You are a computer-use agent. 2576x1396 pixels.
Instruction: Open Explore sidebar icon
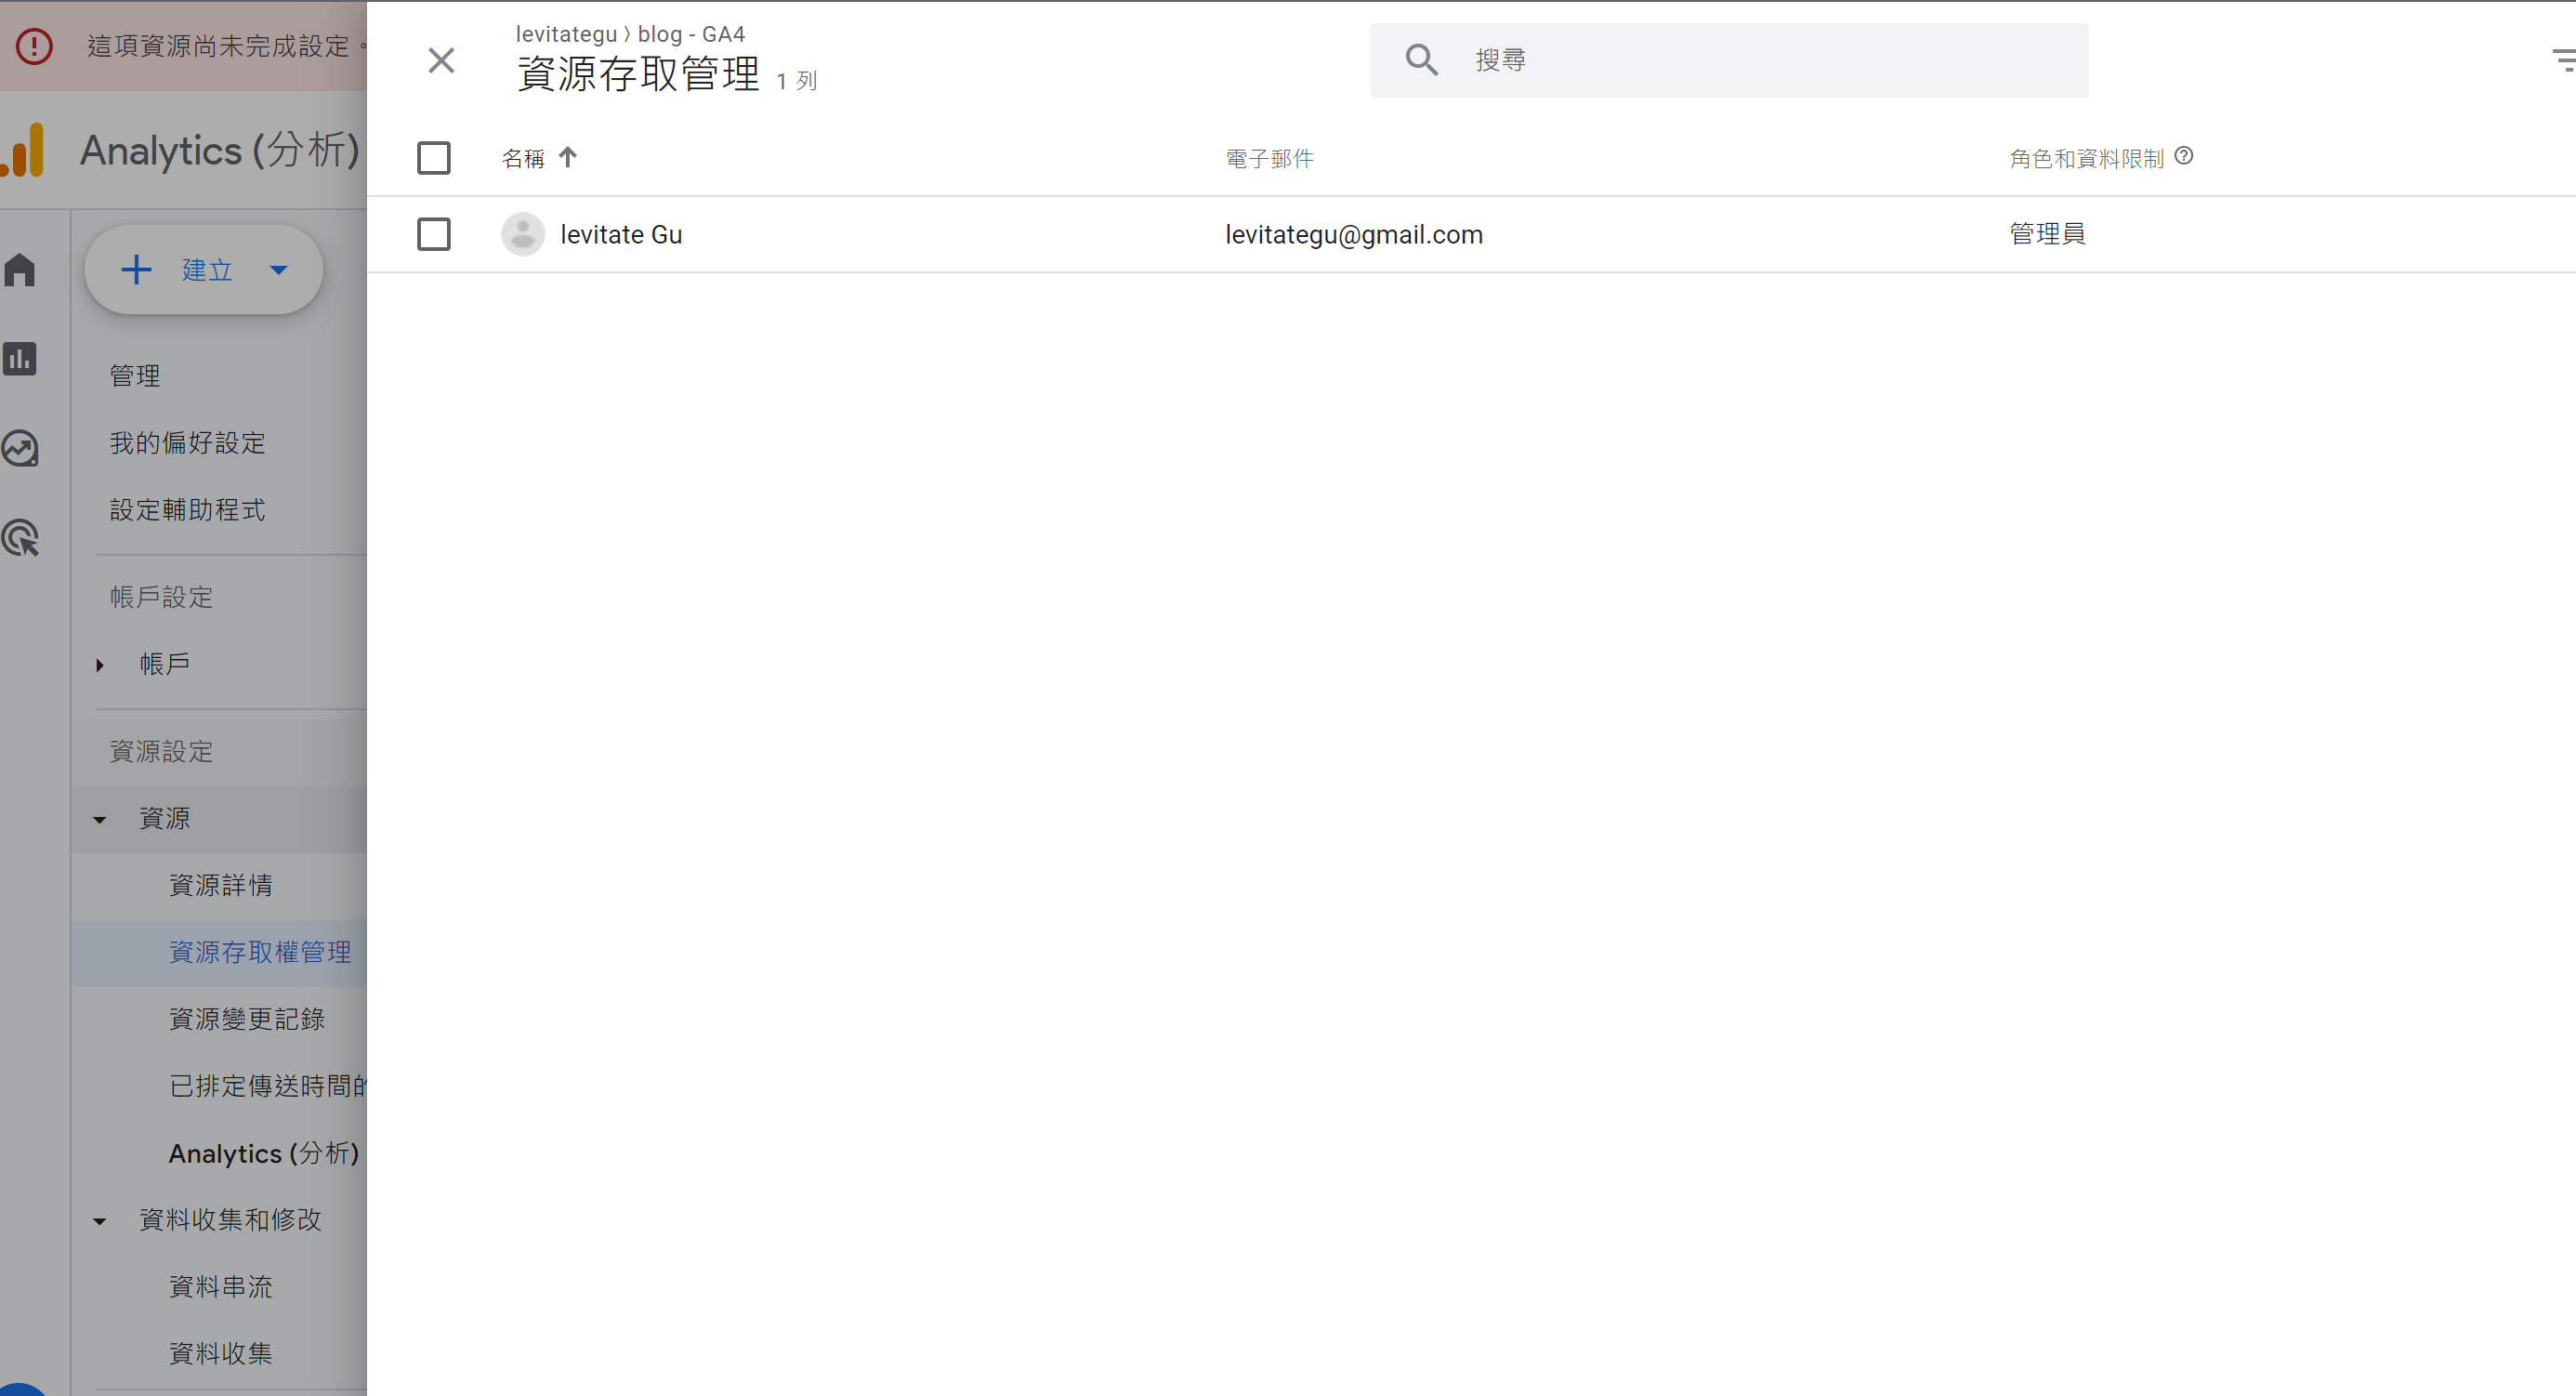[20, 448]
